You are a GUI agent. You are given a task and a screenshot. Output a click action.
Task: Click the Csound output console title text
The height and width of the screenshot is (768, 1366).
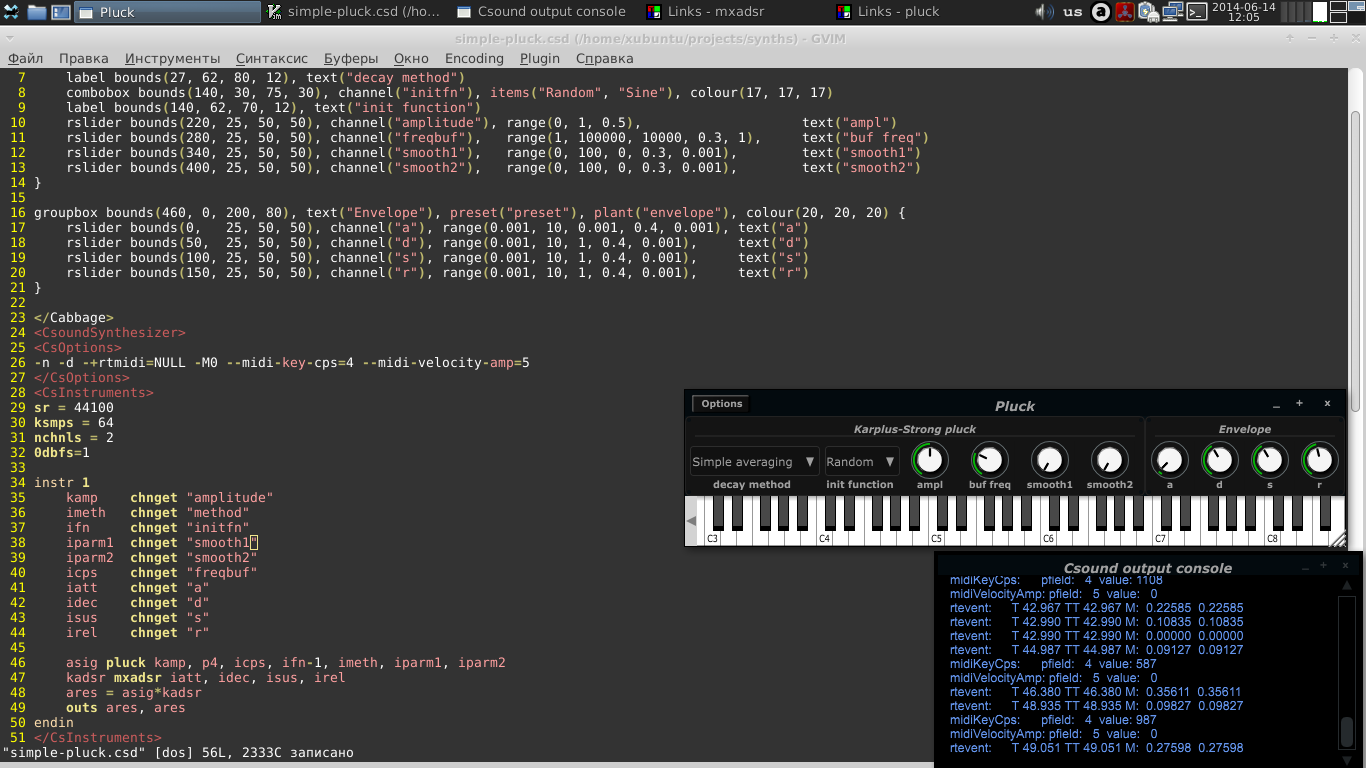[x=1148, y=568]
